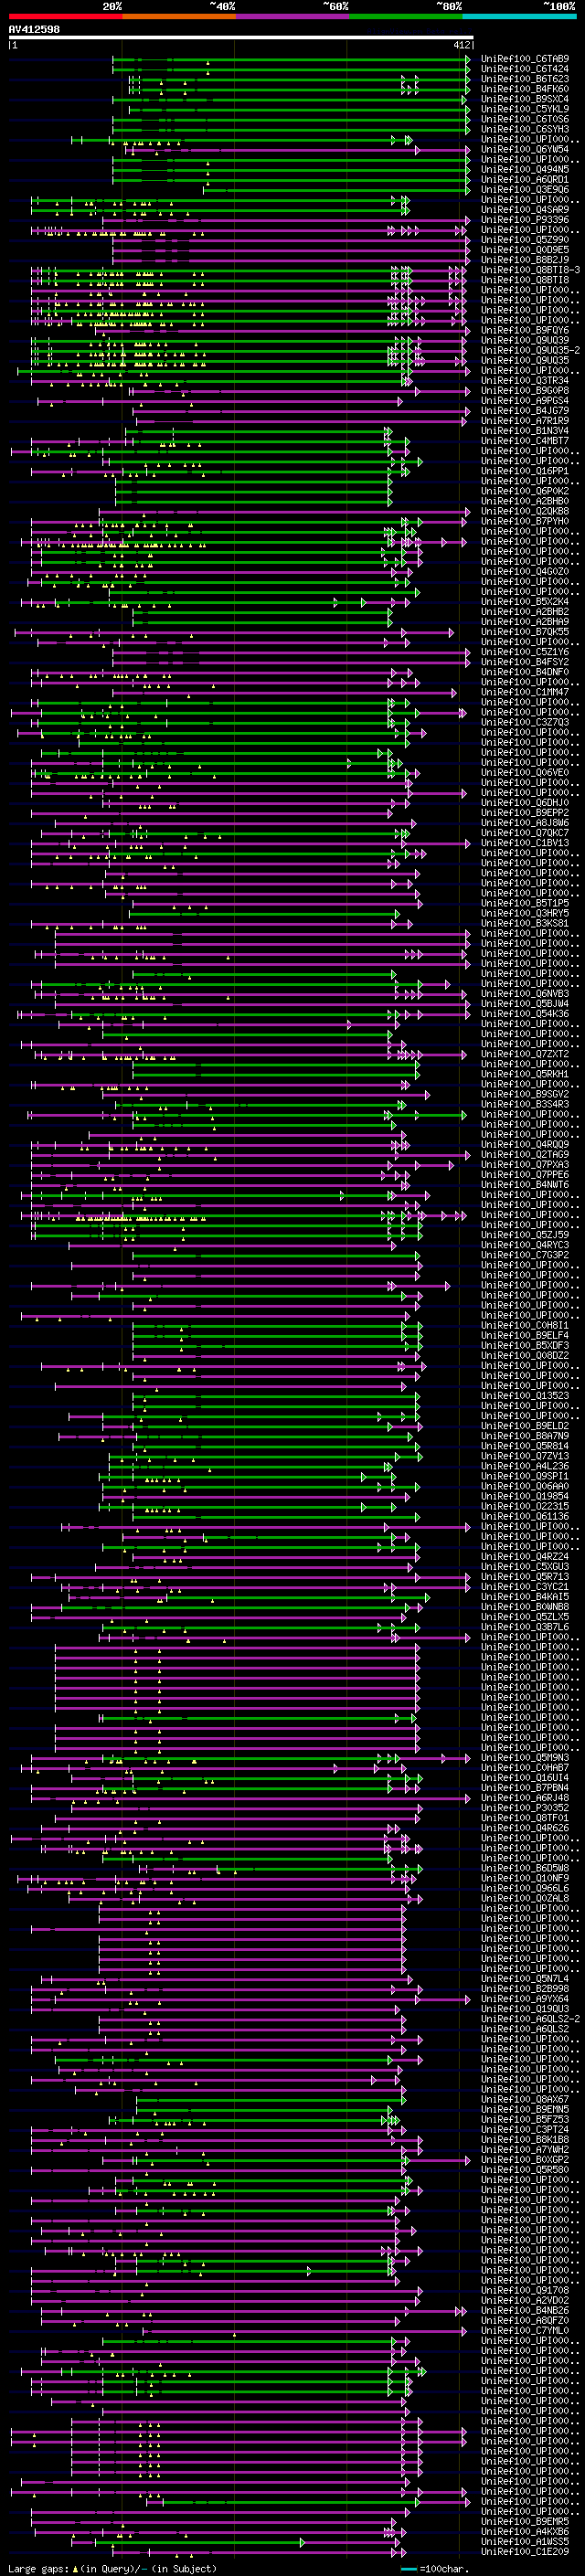585x2576 pixels.
Task: Open hit UniRef100_C6T424
Action: coord(525,69)
